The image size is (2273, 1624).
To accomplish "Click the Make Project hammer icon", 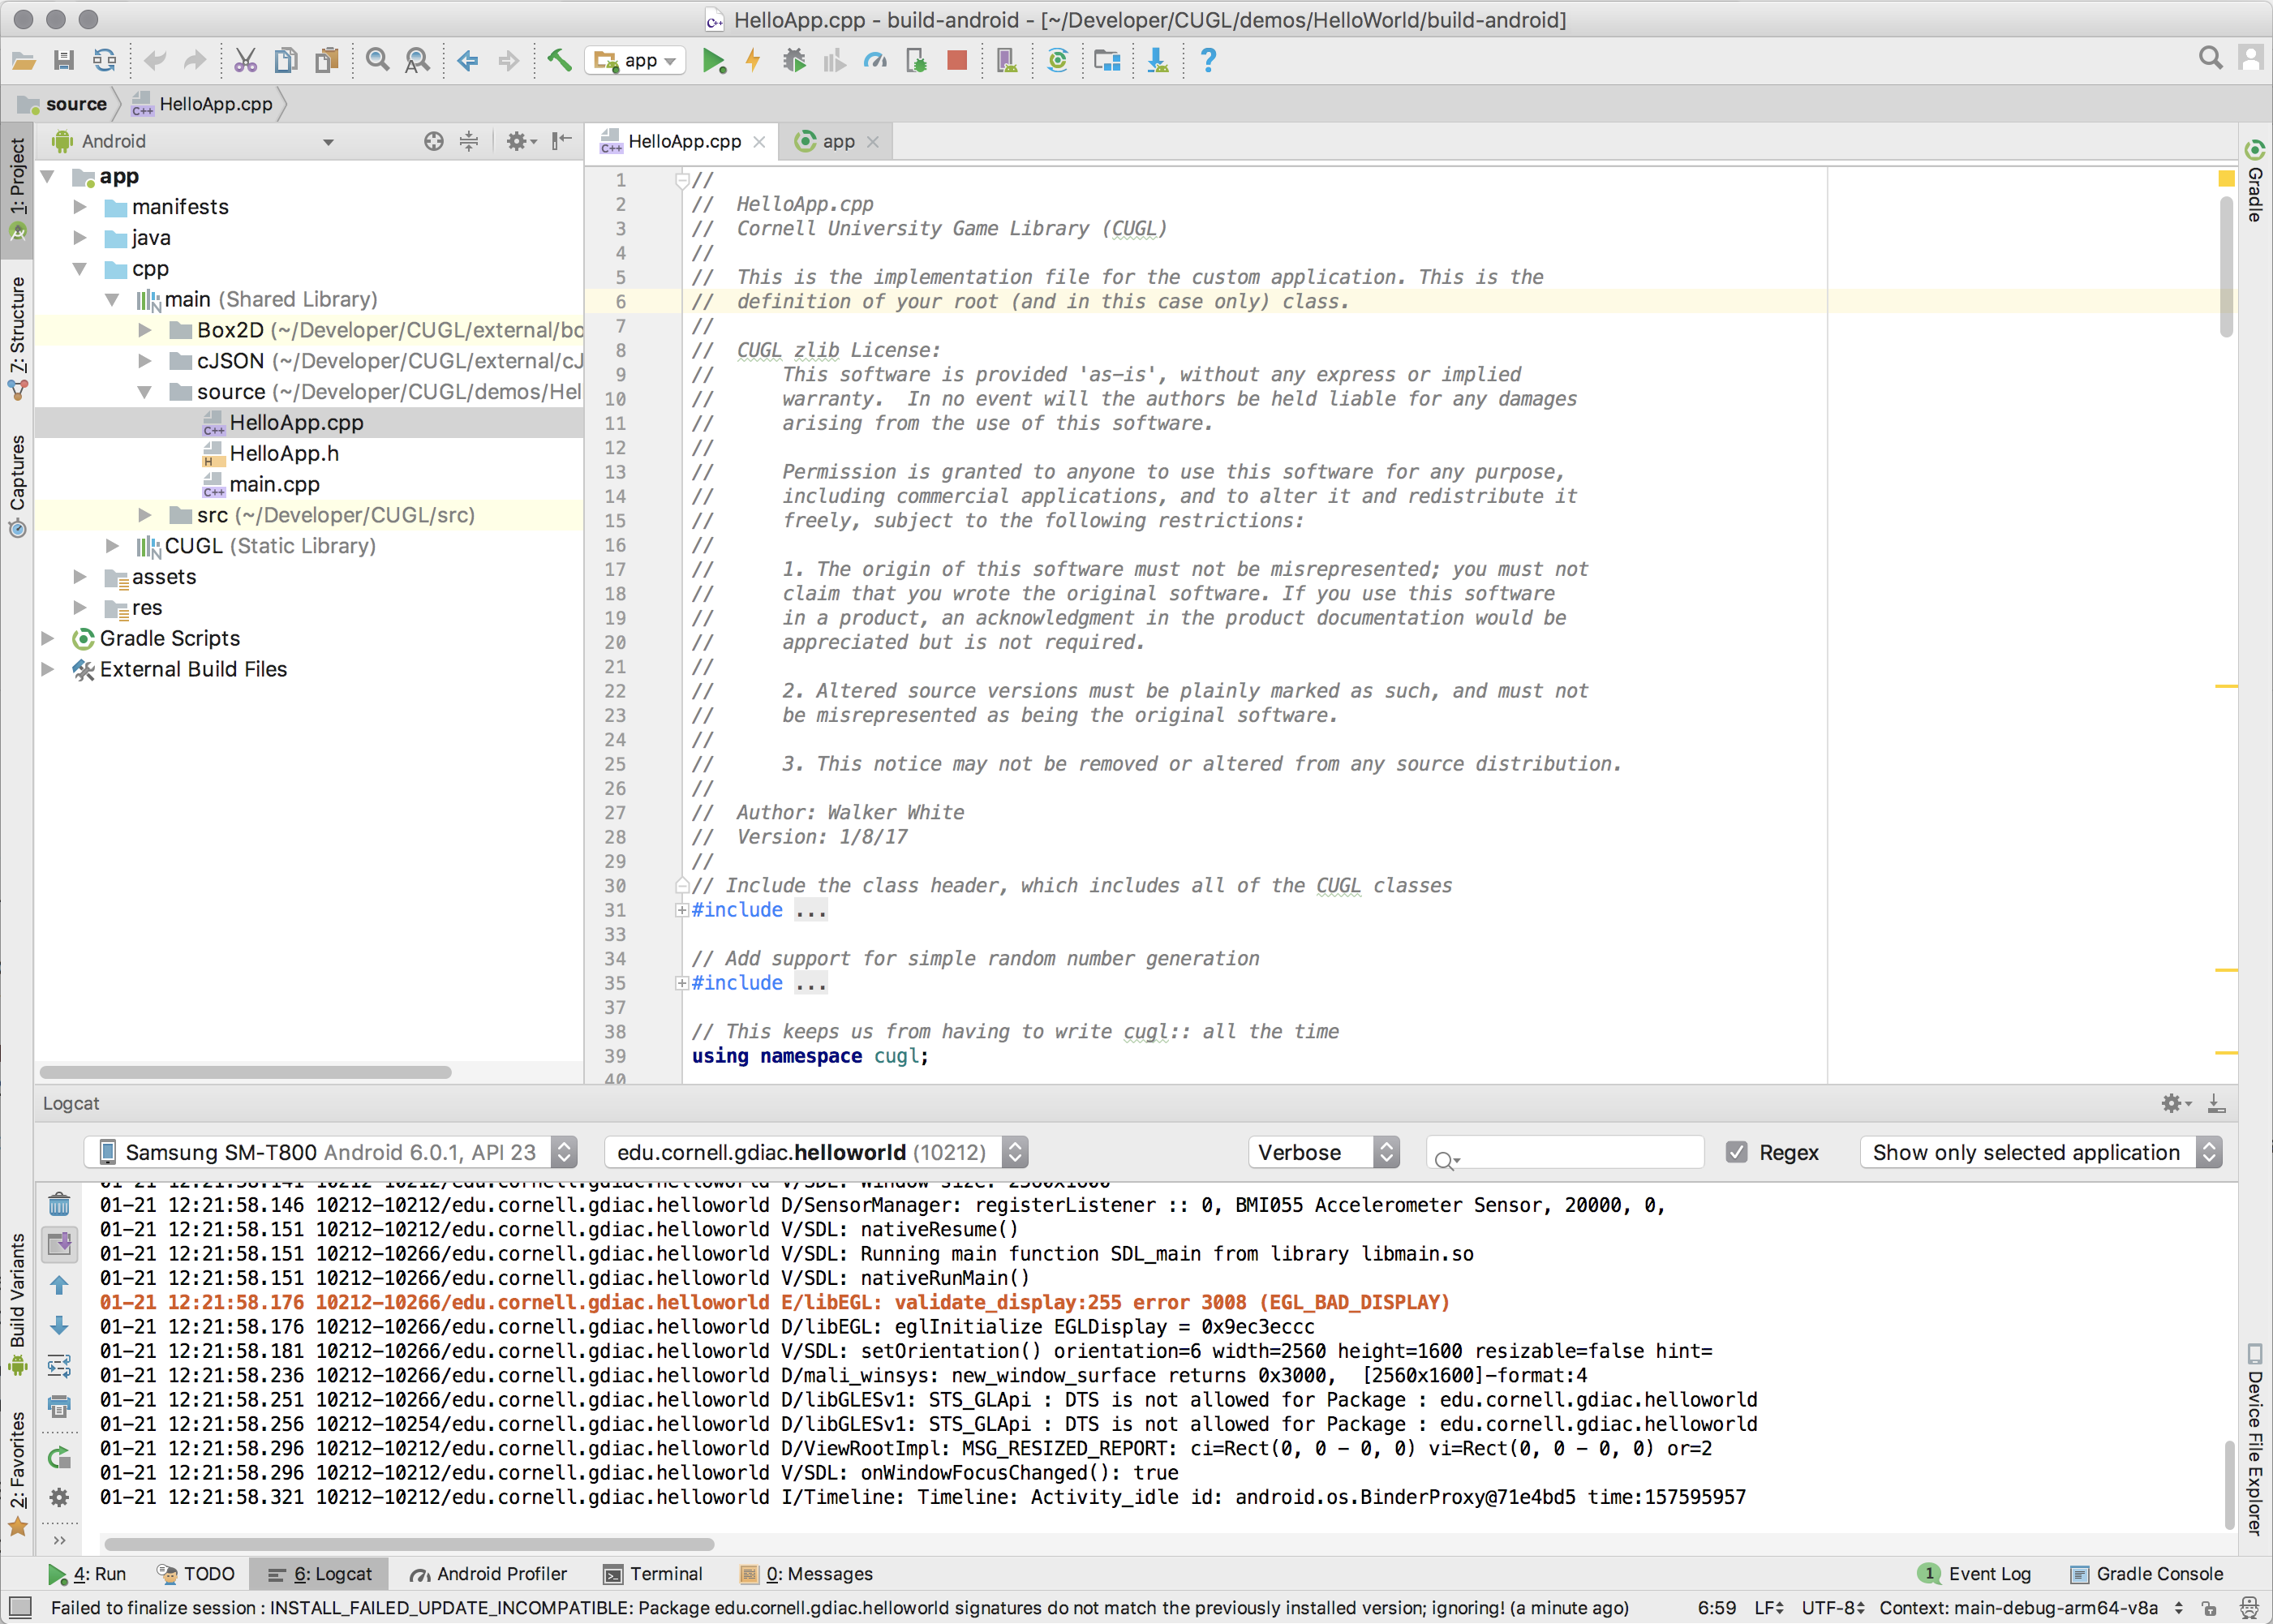I will 559,61.
